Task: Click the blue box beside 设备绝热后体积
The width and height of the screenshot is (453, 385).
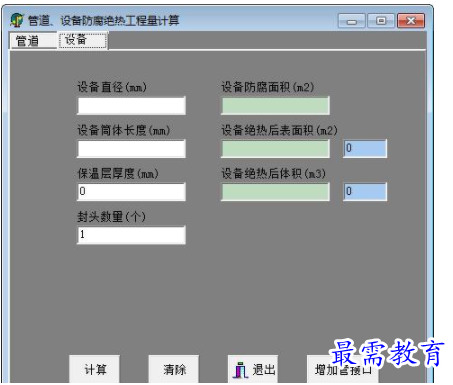Action: pos(365,192)
